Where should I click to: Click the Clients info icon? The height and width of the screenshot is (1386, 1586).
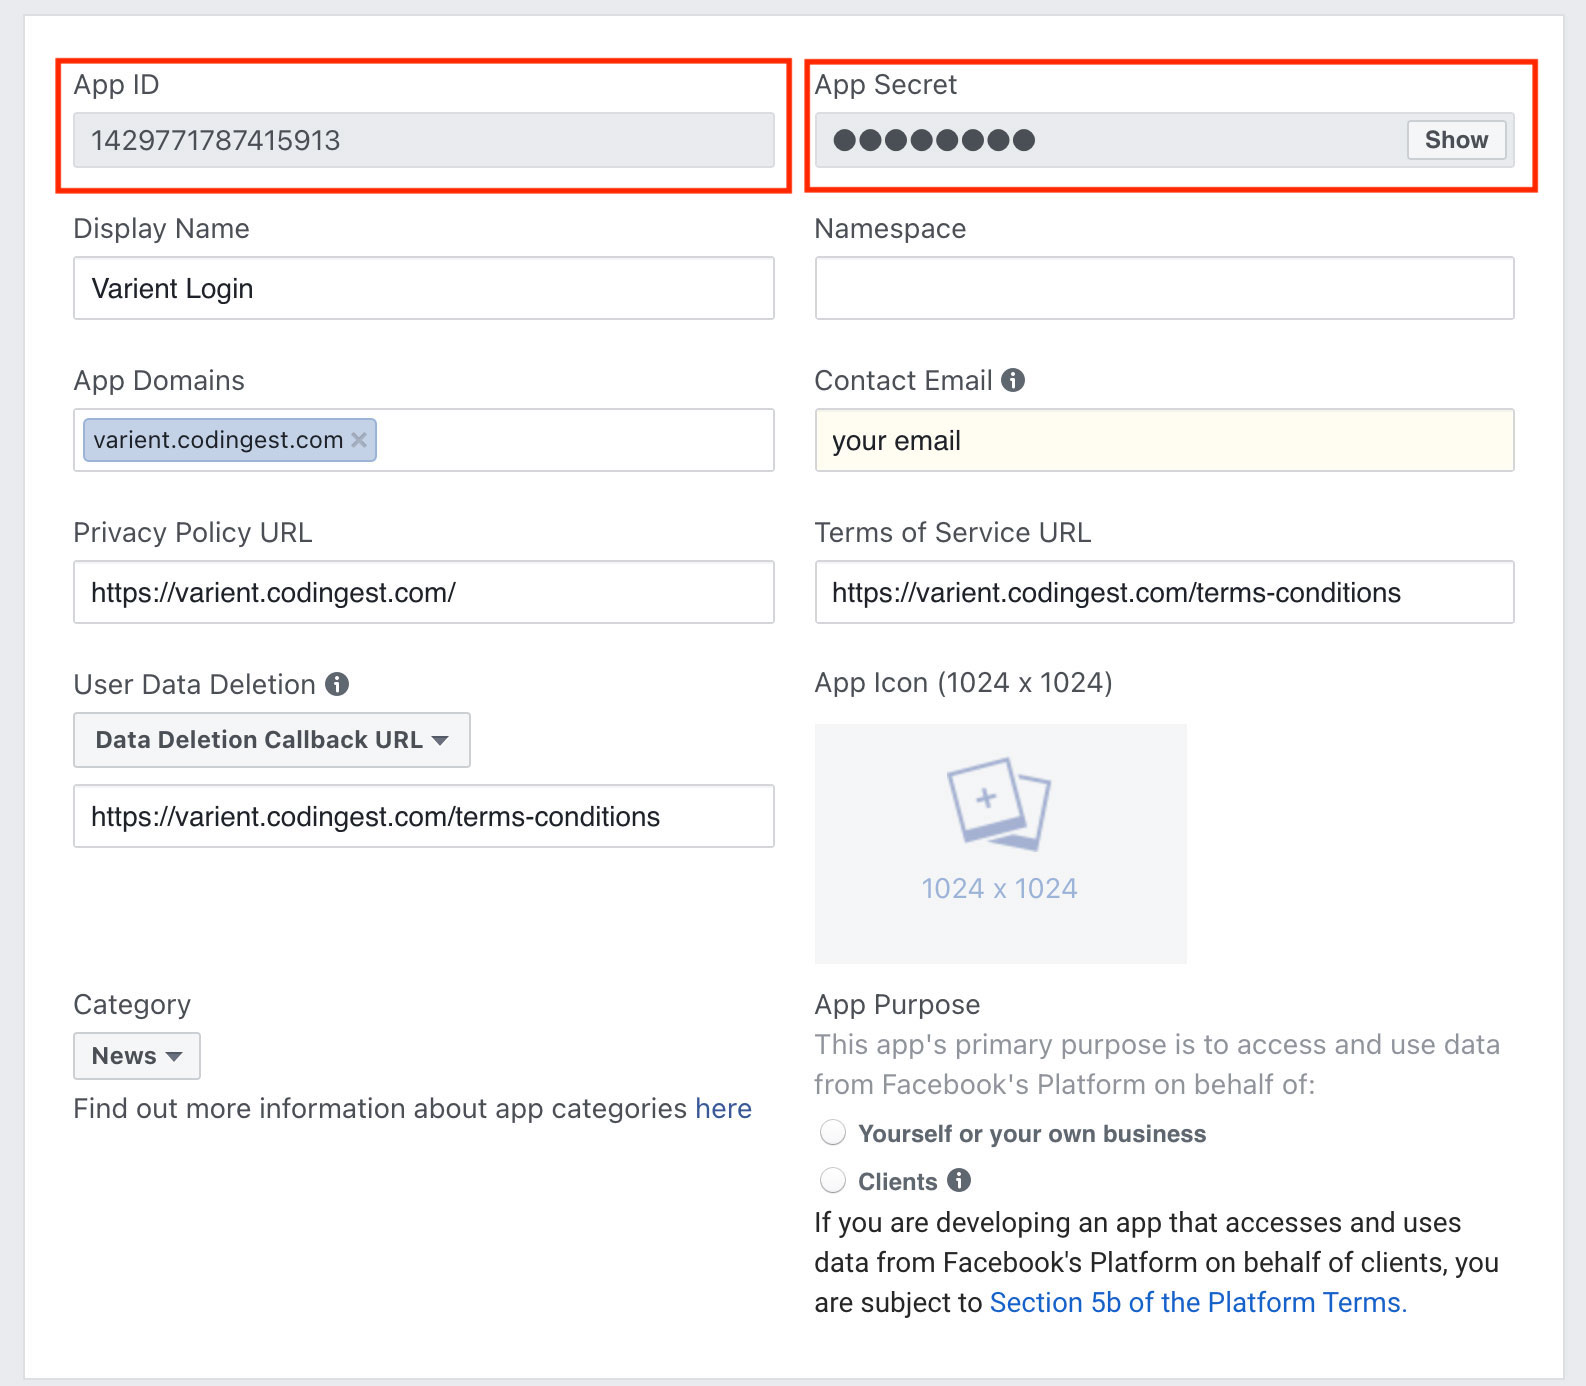959,1180
